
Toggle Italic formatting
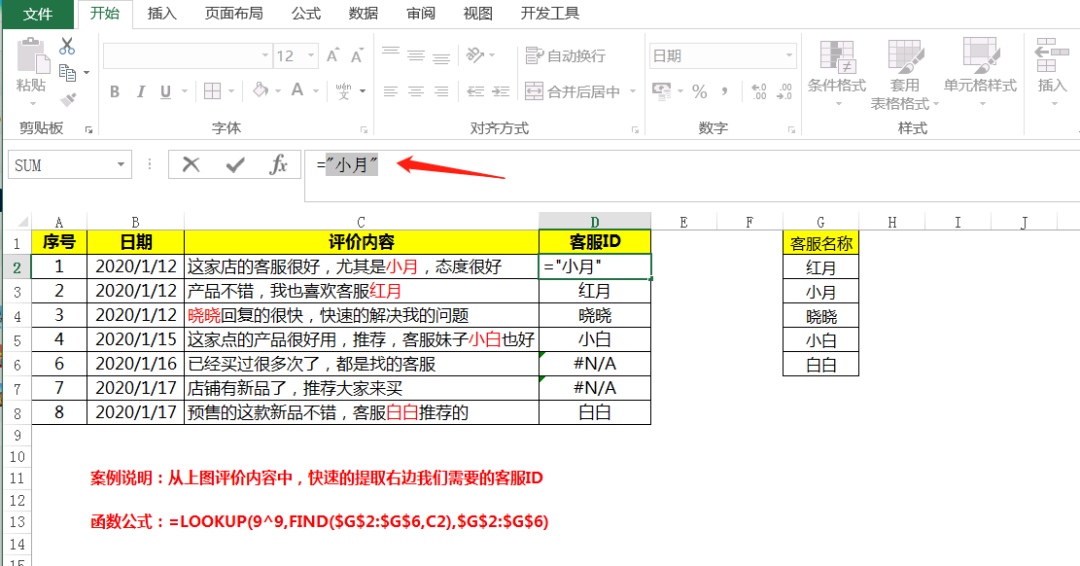[x=141, y=92]
